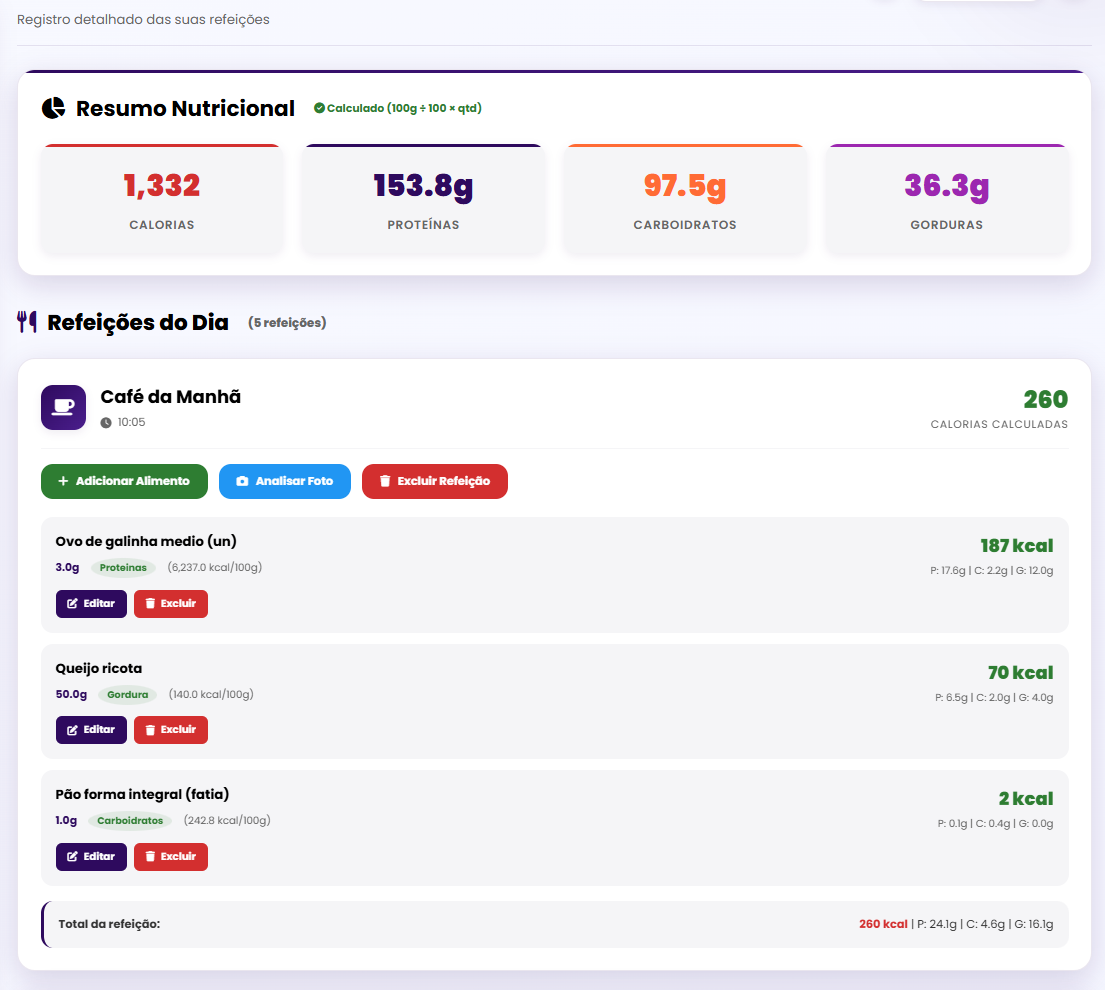This screenshot has height=990, width=1105.
Task: Click the Gorduras summary card
Action: point(946,199)
